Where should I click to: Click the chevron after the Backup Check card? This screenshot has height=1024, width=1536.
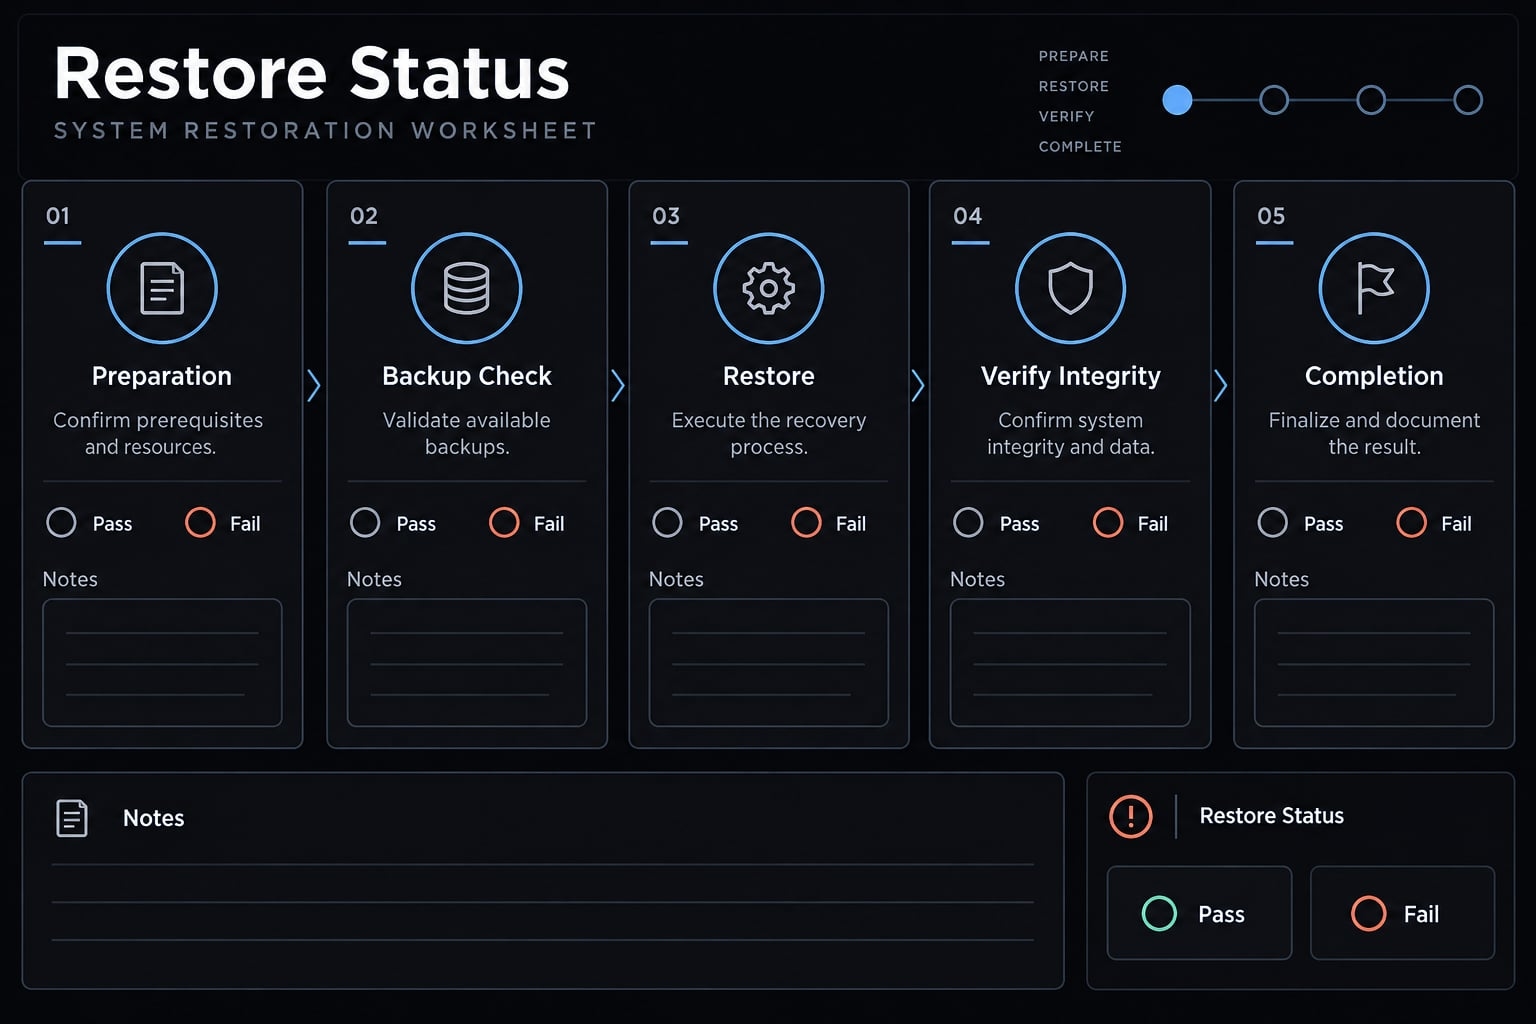click(618, 385)
